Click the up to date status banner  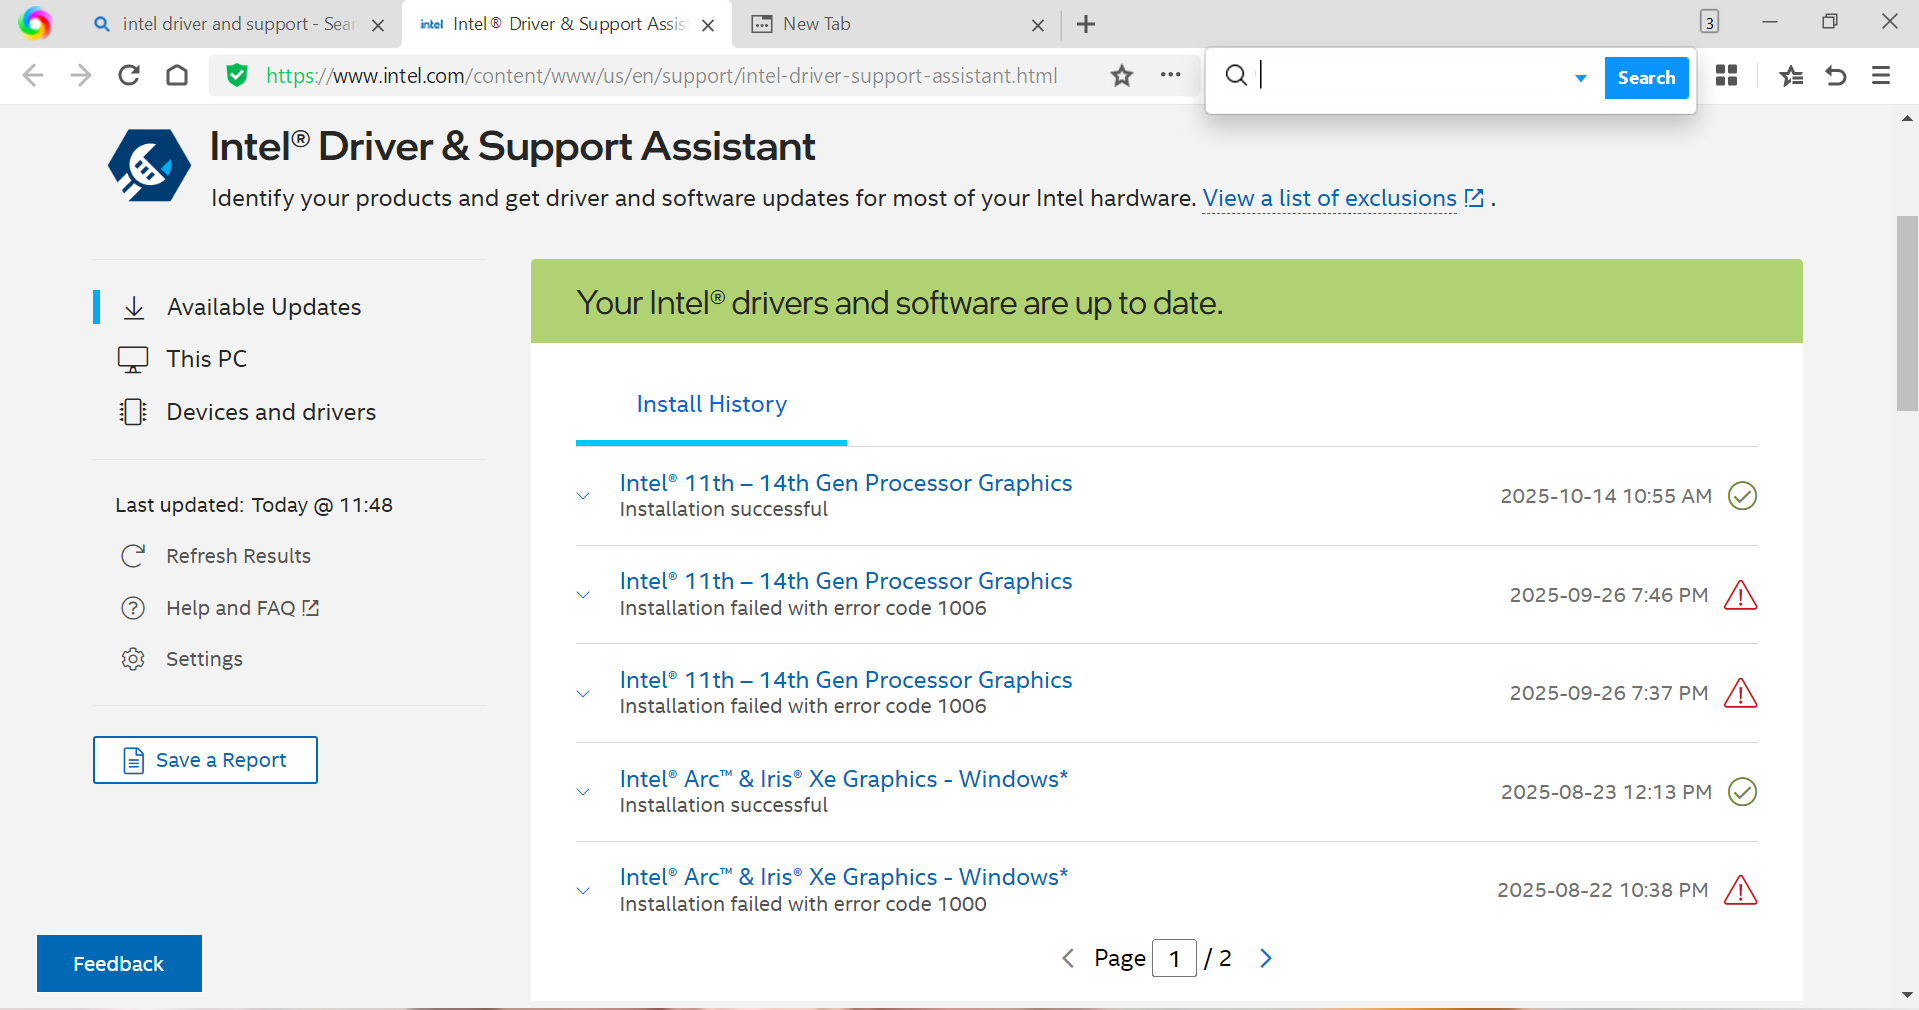[x=1166, y=301]
